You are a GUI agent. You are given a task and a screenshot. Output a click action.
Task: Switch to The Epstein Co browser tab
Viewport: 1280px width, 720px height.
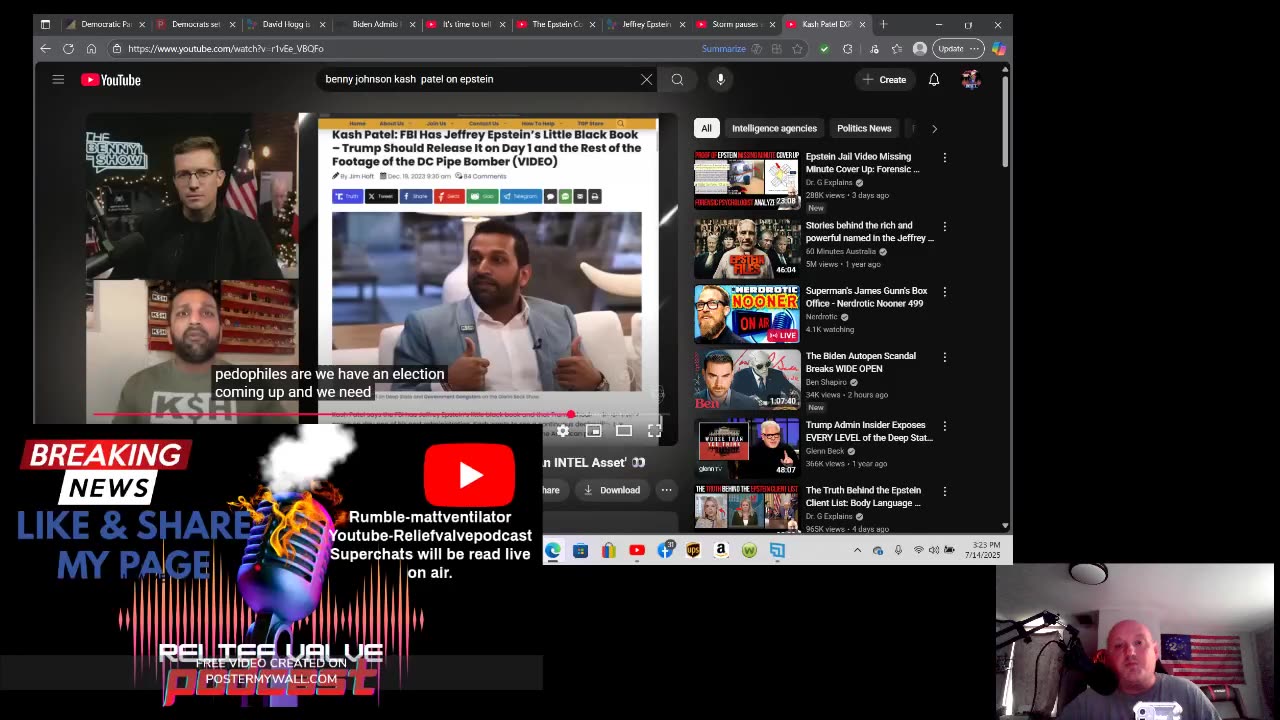click(x=555, y=24)
